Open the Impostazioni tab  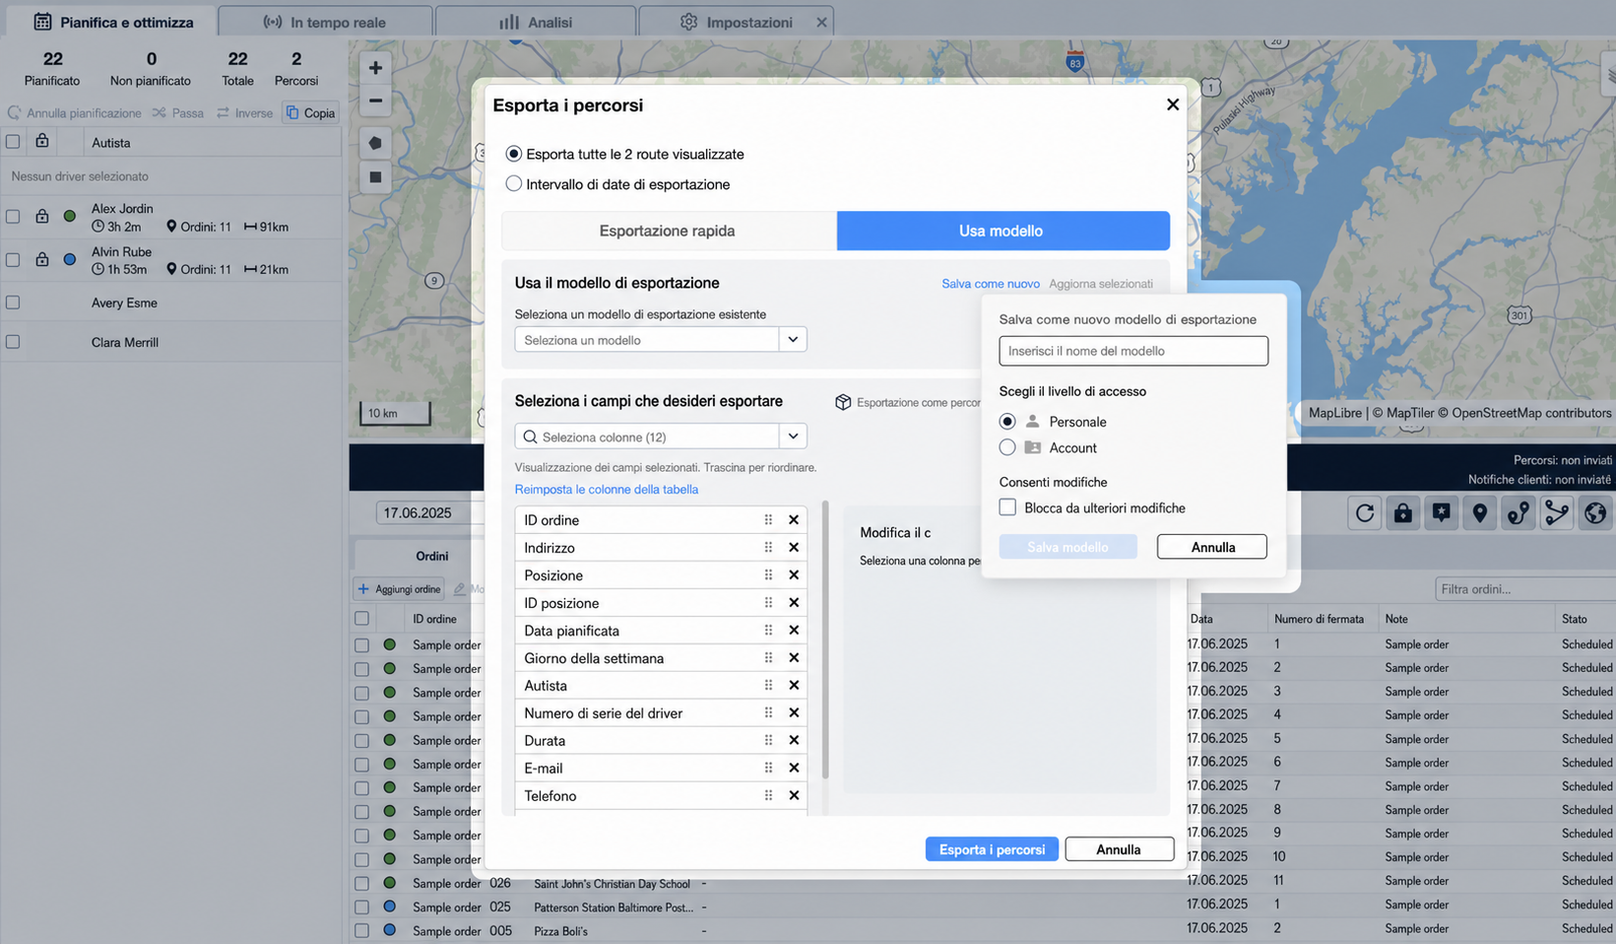736,22
